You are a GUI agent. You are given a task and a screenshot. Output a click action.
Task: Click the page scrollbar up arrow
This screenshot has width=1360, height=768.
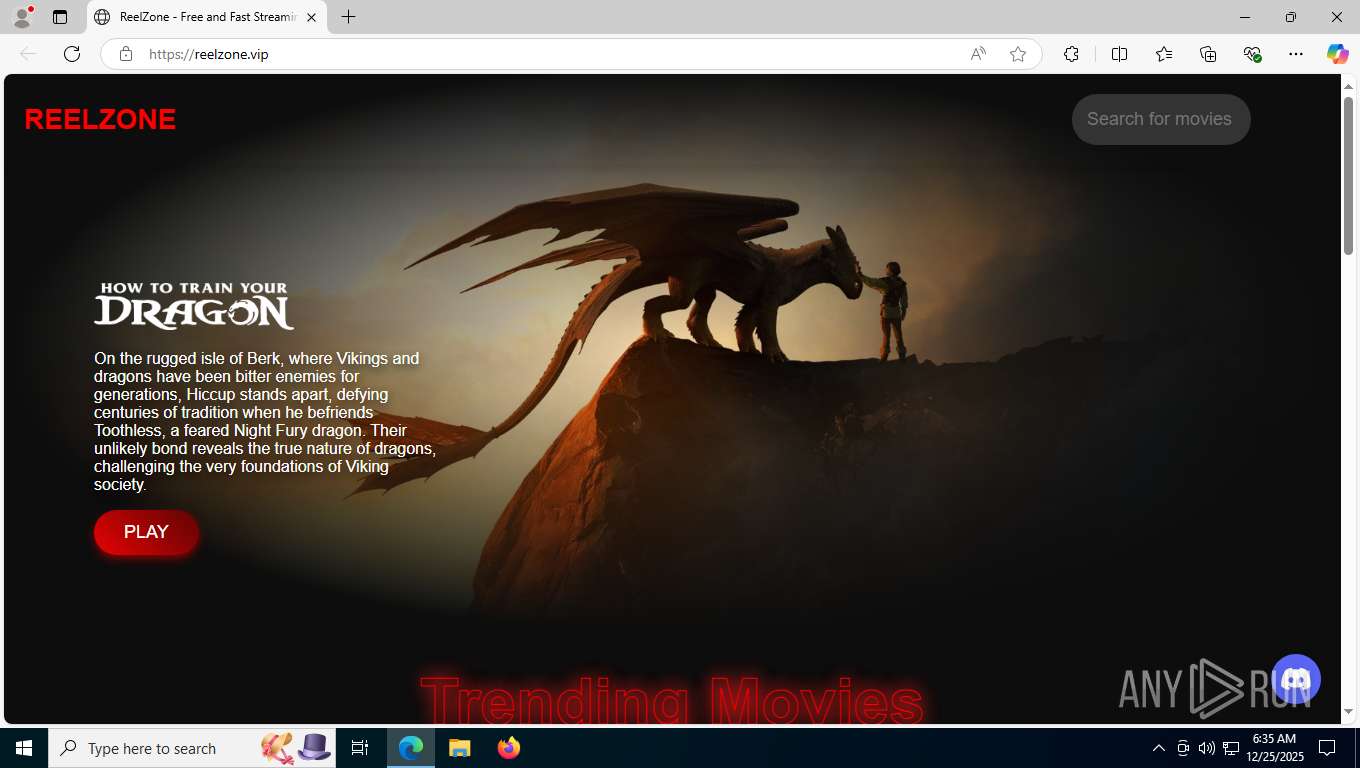click(x=1348, y=86)
